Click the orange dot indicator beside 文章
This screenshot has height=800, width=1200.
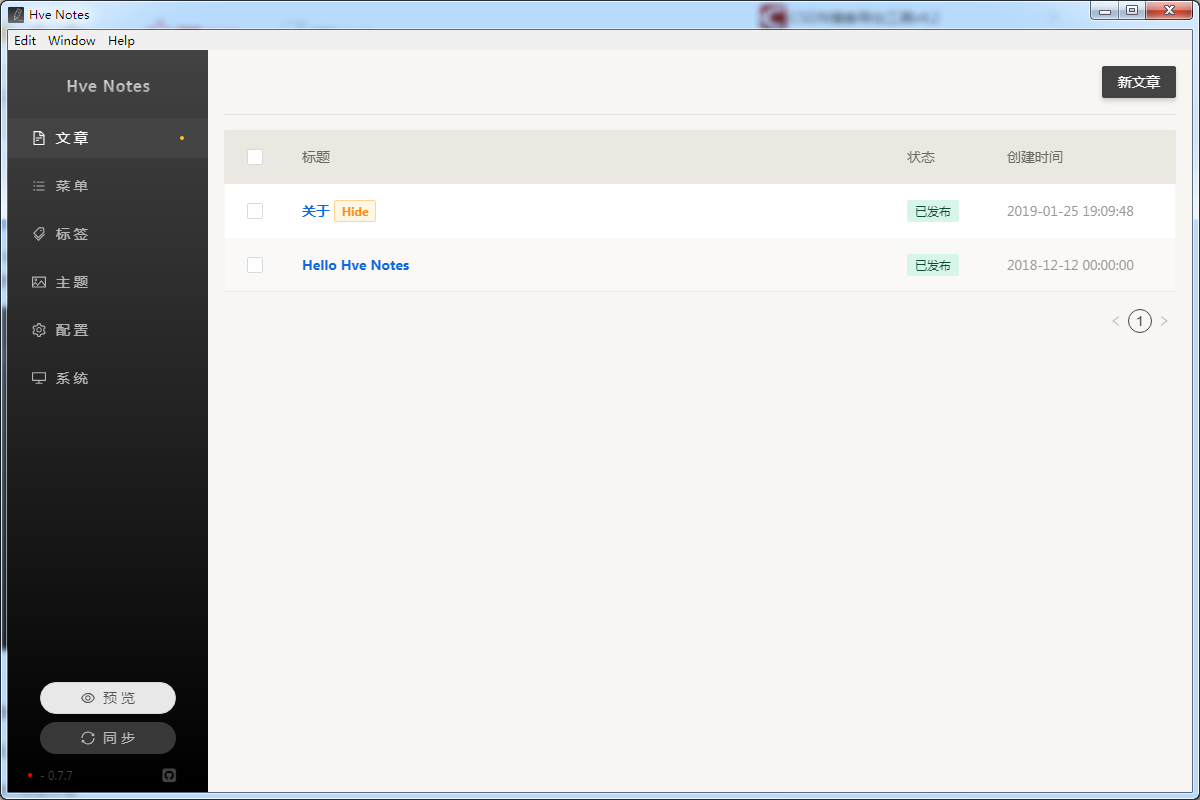[x=182, y=138]
